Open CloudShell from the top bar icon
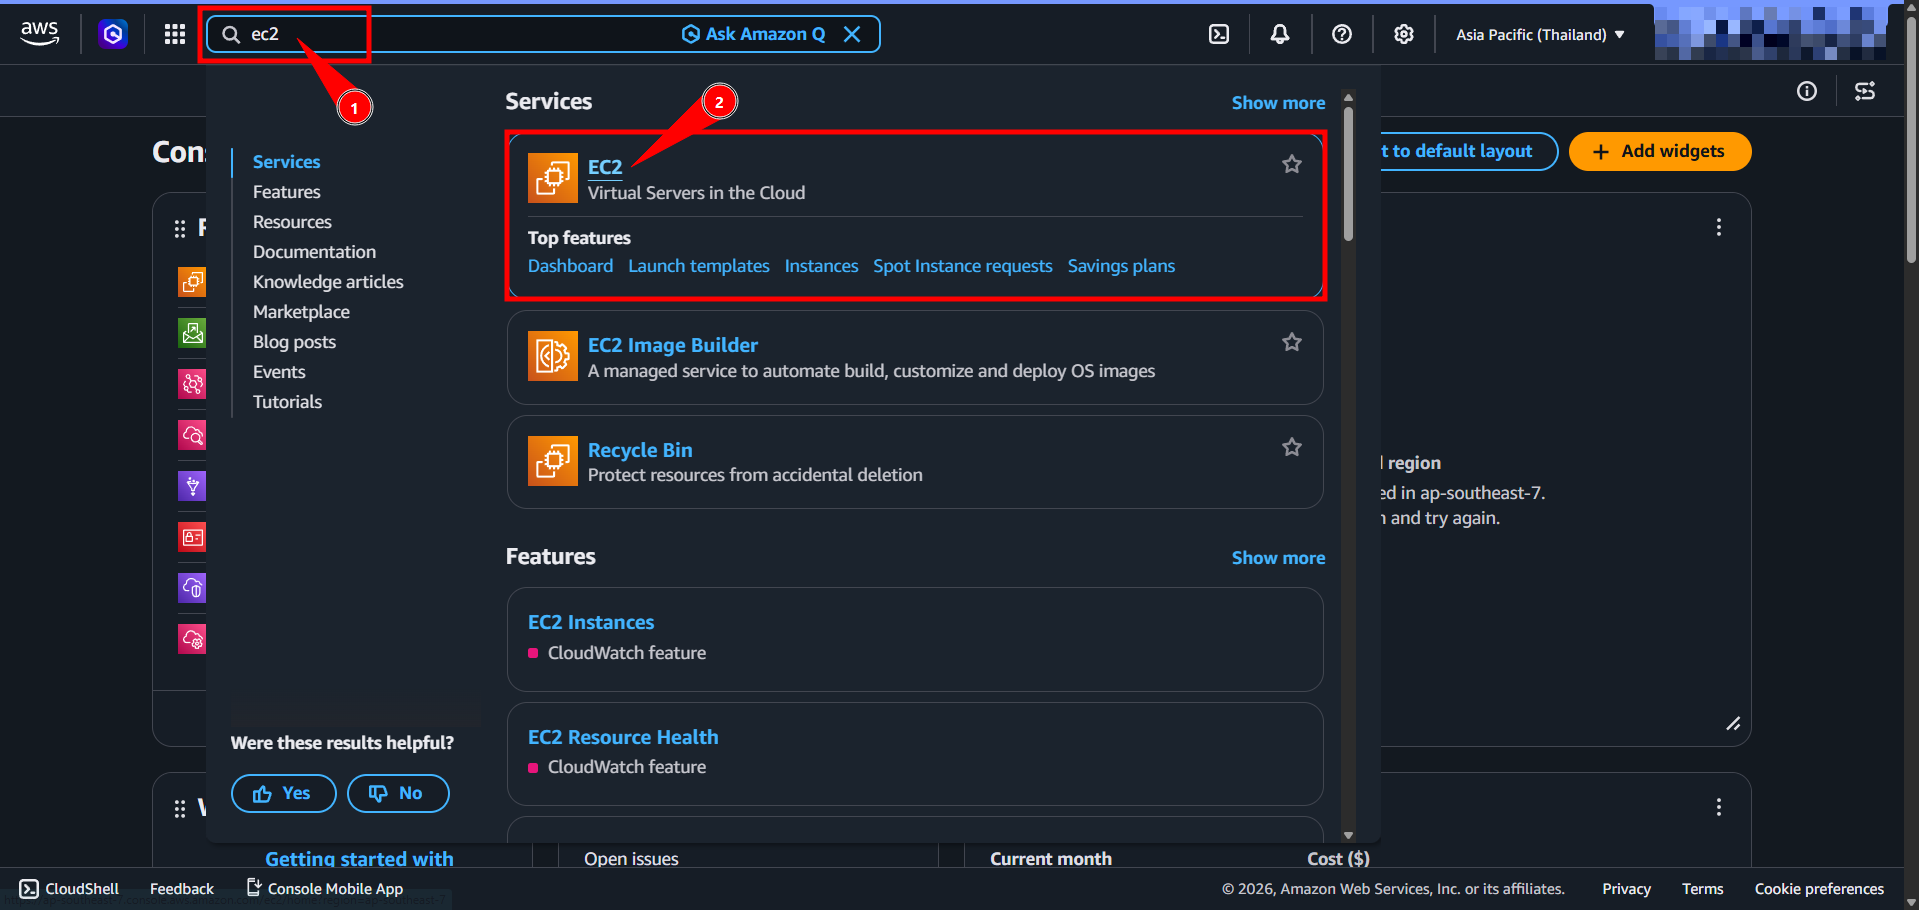This screenshot has width=1919, height=910. 1219,34
